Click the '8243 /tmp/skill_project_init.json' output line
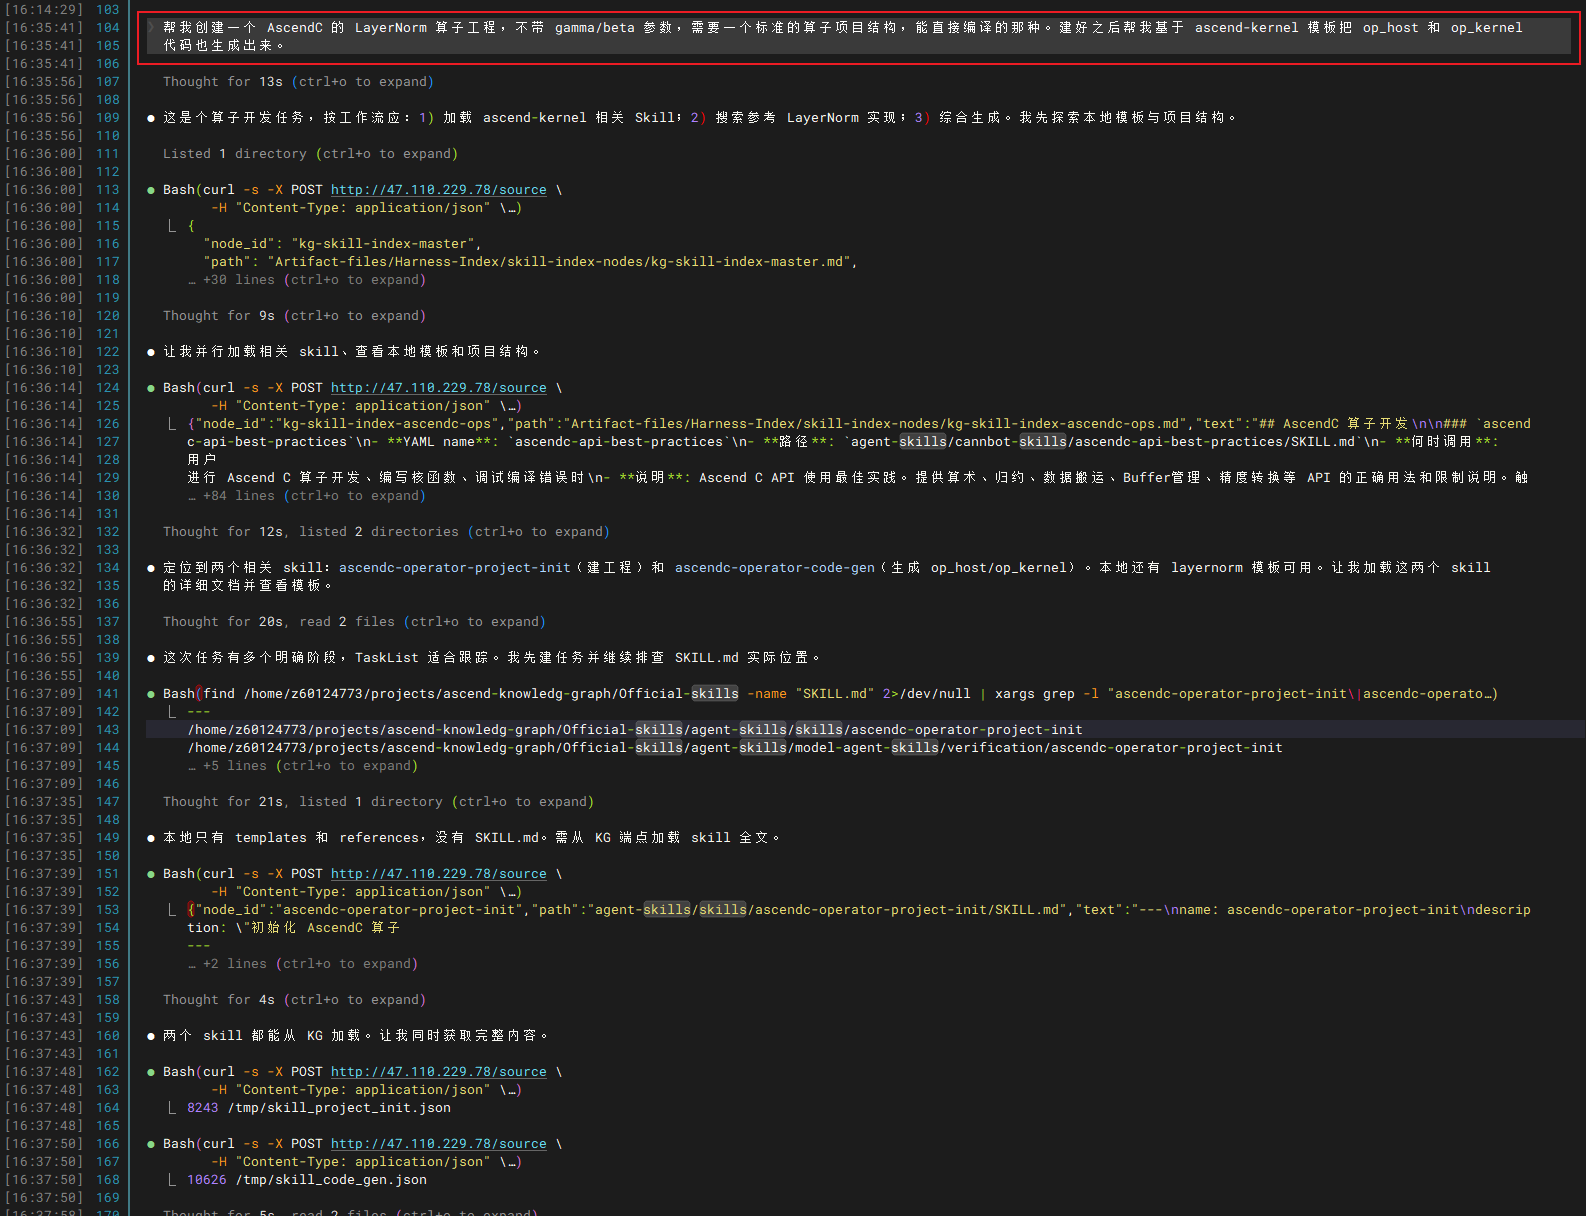This screenshot has width=1586, height=1216. (319, 1108)
